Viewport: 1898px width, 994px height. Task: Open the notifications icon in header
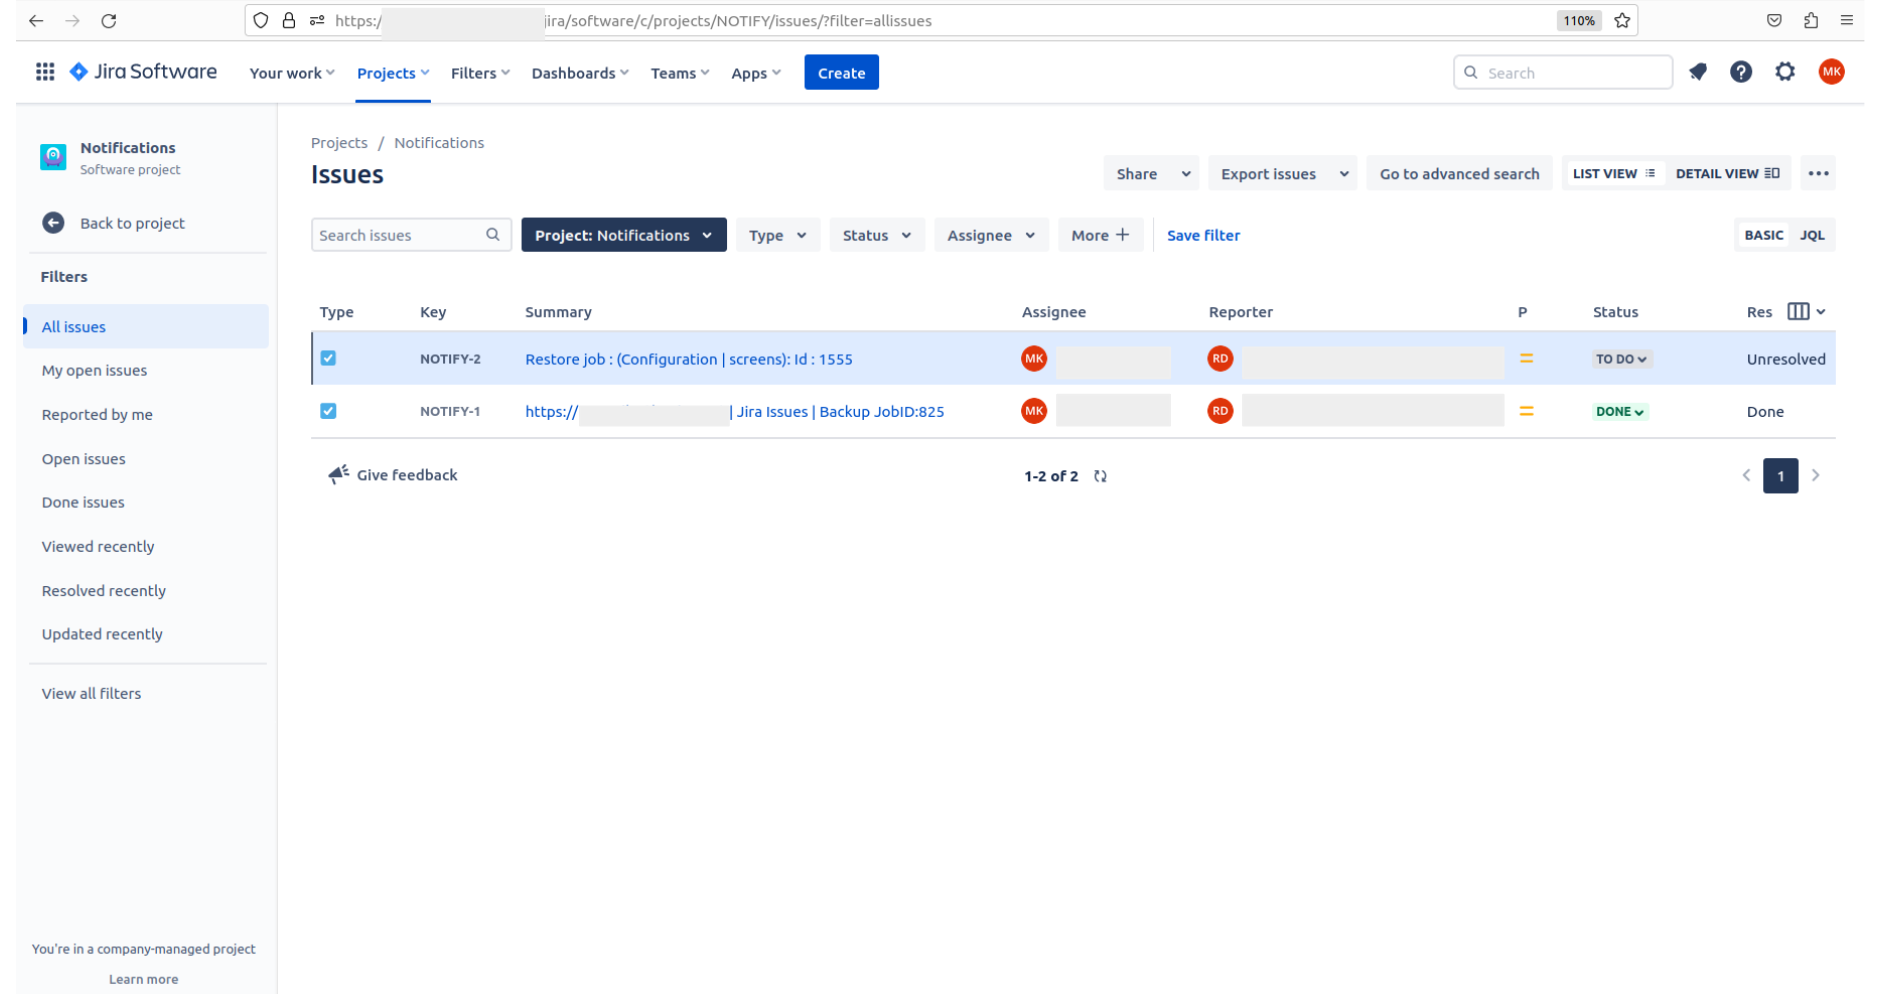point(1697,72)
